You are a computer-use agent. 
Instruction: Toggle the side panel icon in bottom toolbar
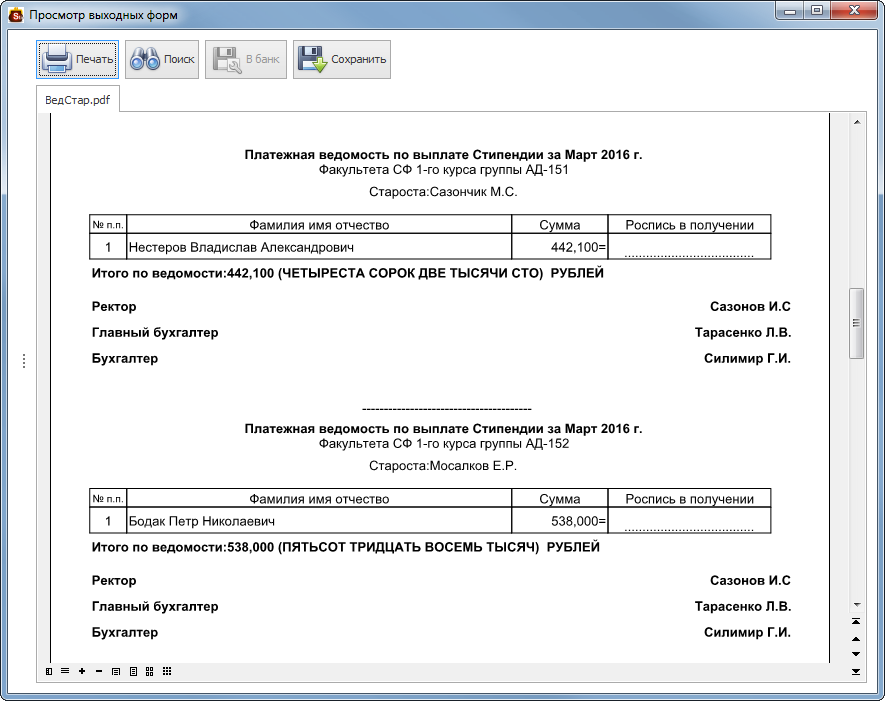49,671
